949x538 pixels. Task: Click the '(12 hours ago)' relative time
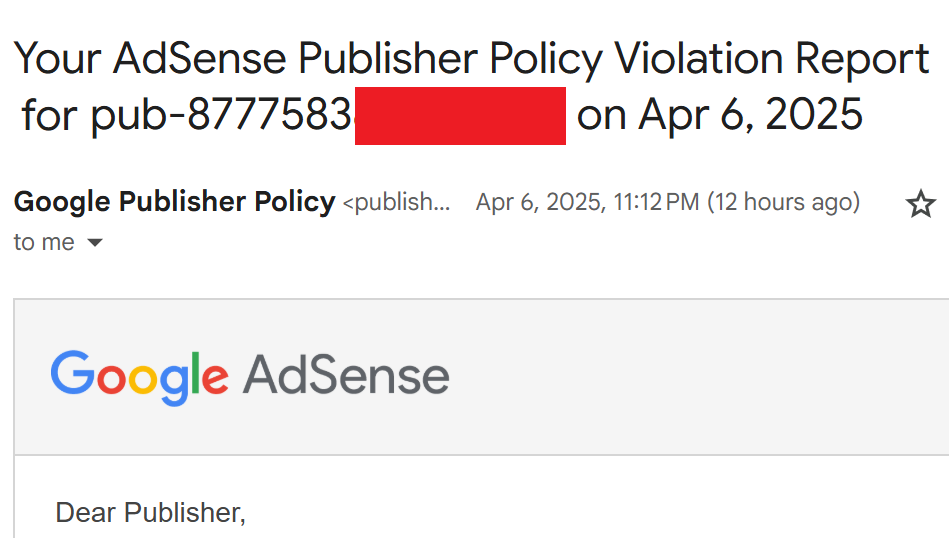pos(784,202)
